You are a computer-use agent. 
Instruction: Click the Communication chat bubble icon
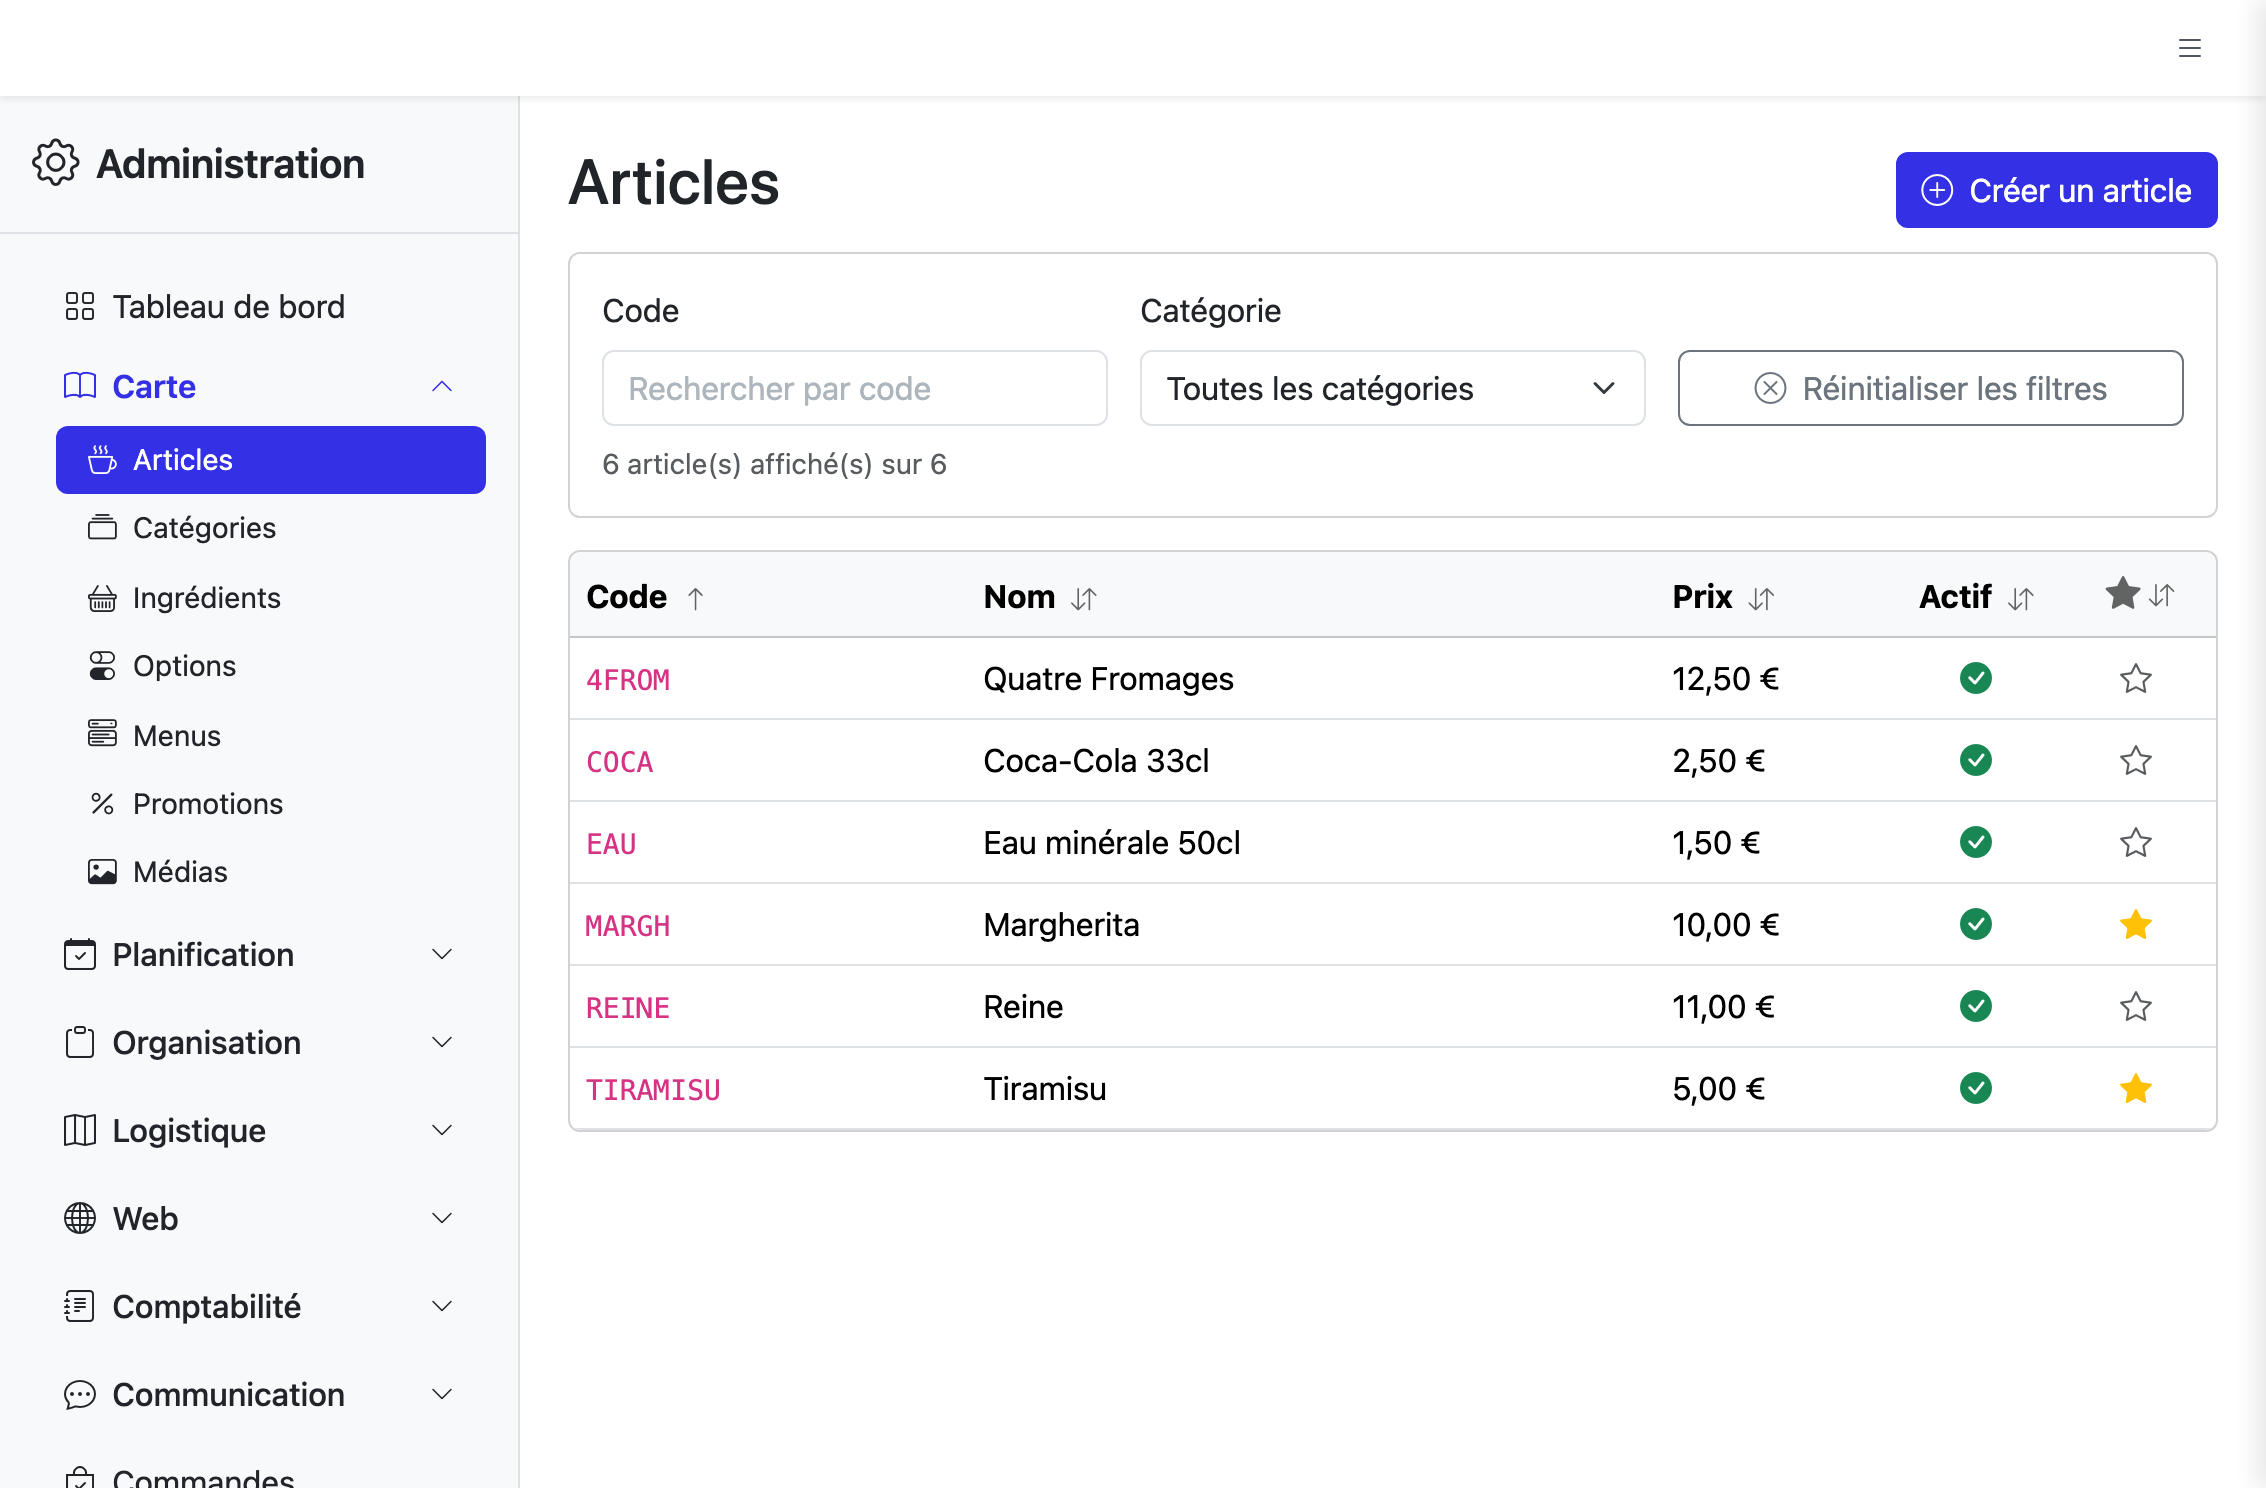(x=80, y=1394)
